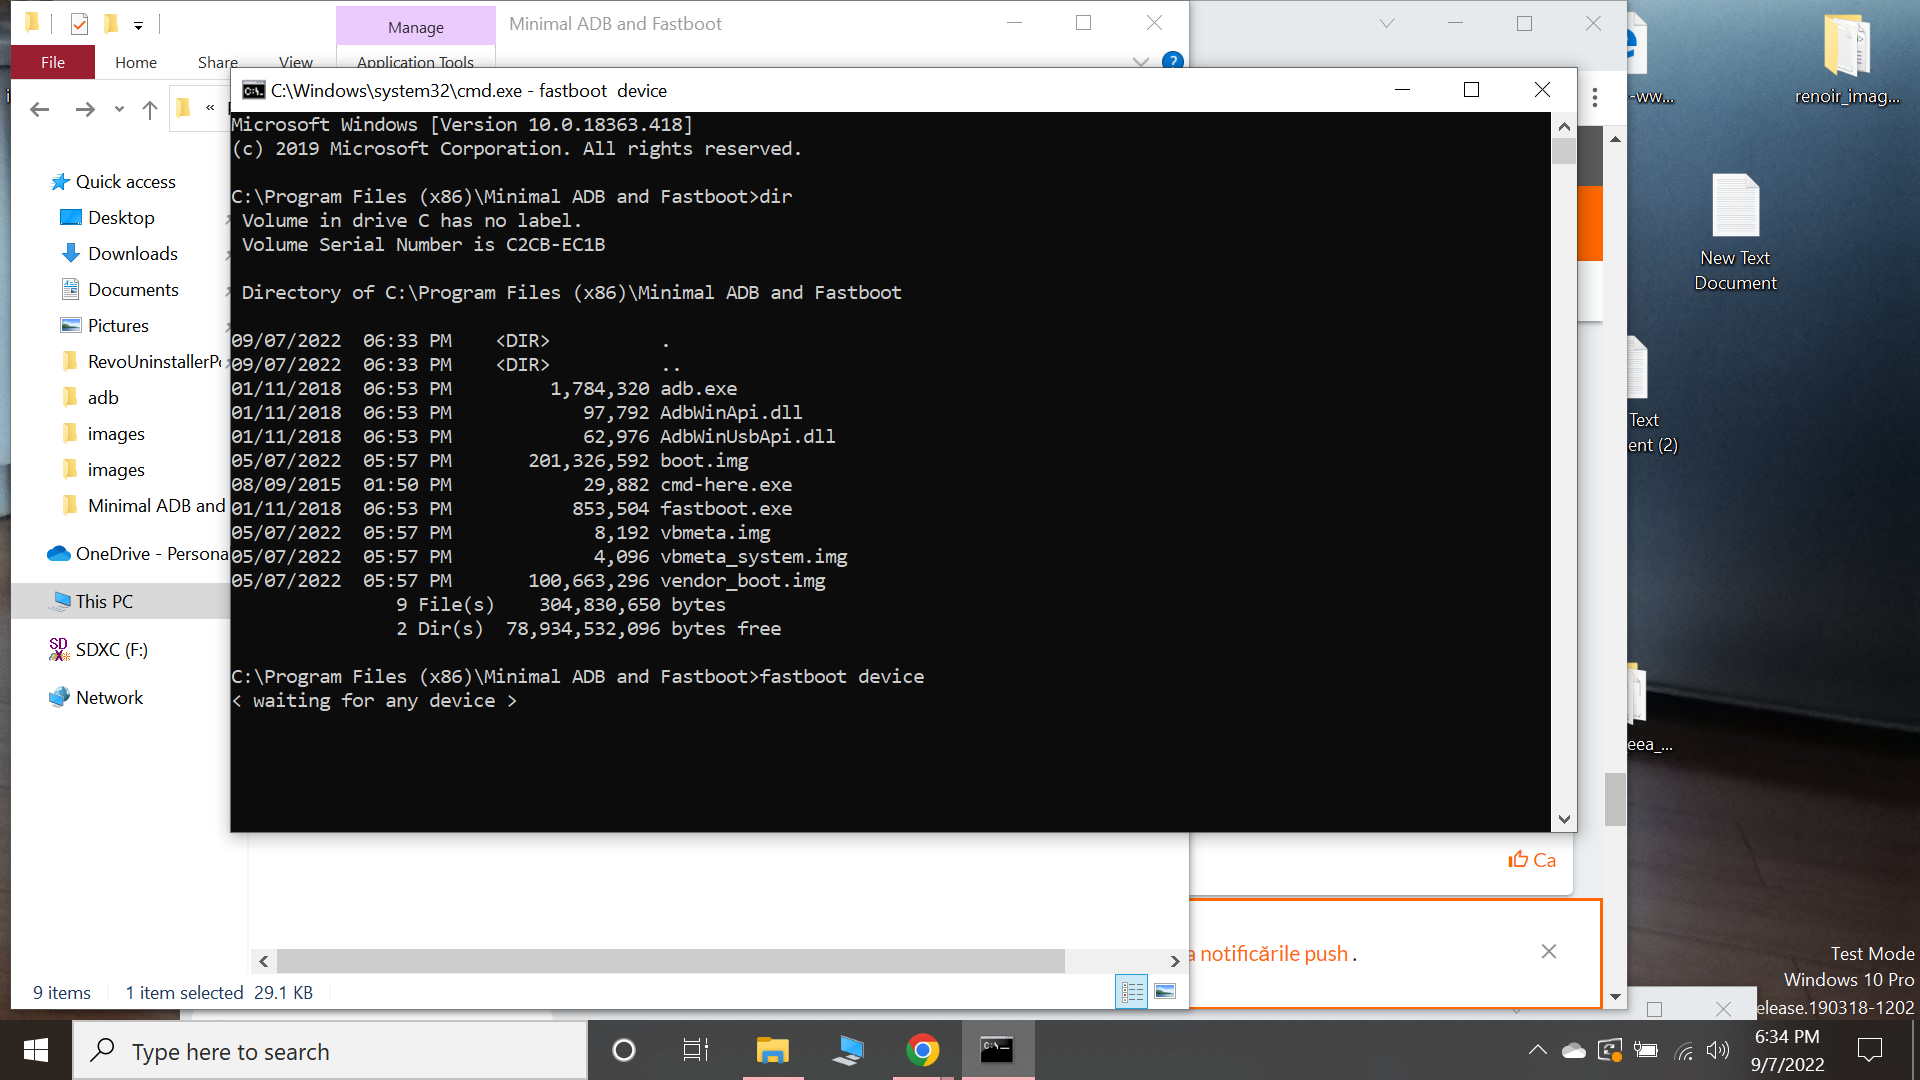The image size is (1920, 1080).
Task: Show hidden system tray icons
Action: pos(1537,1050)
